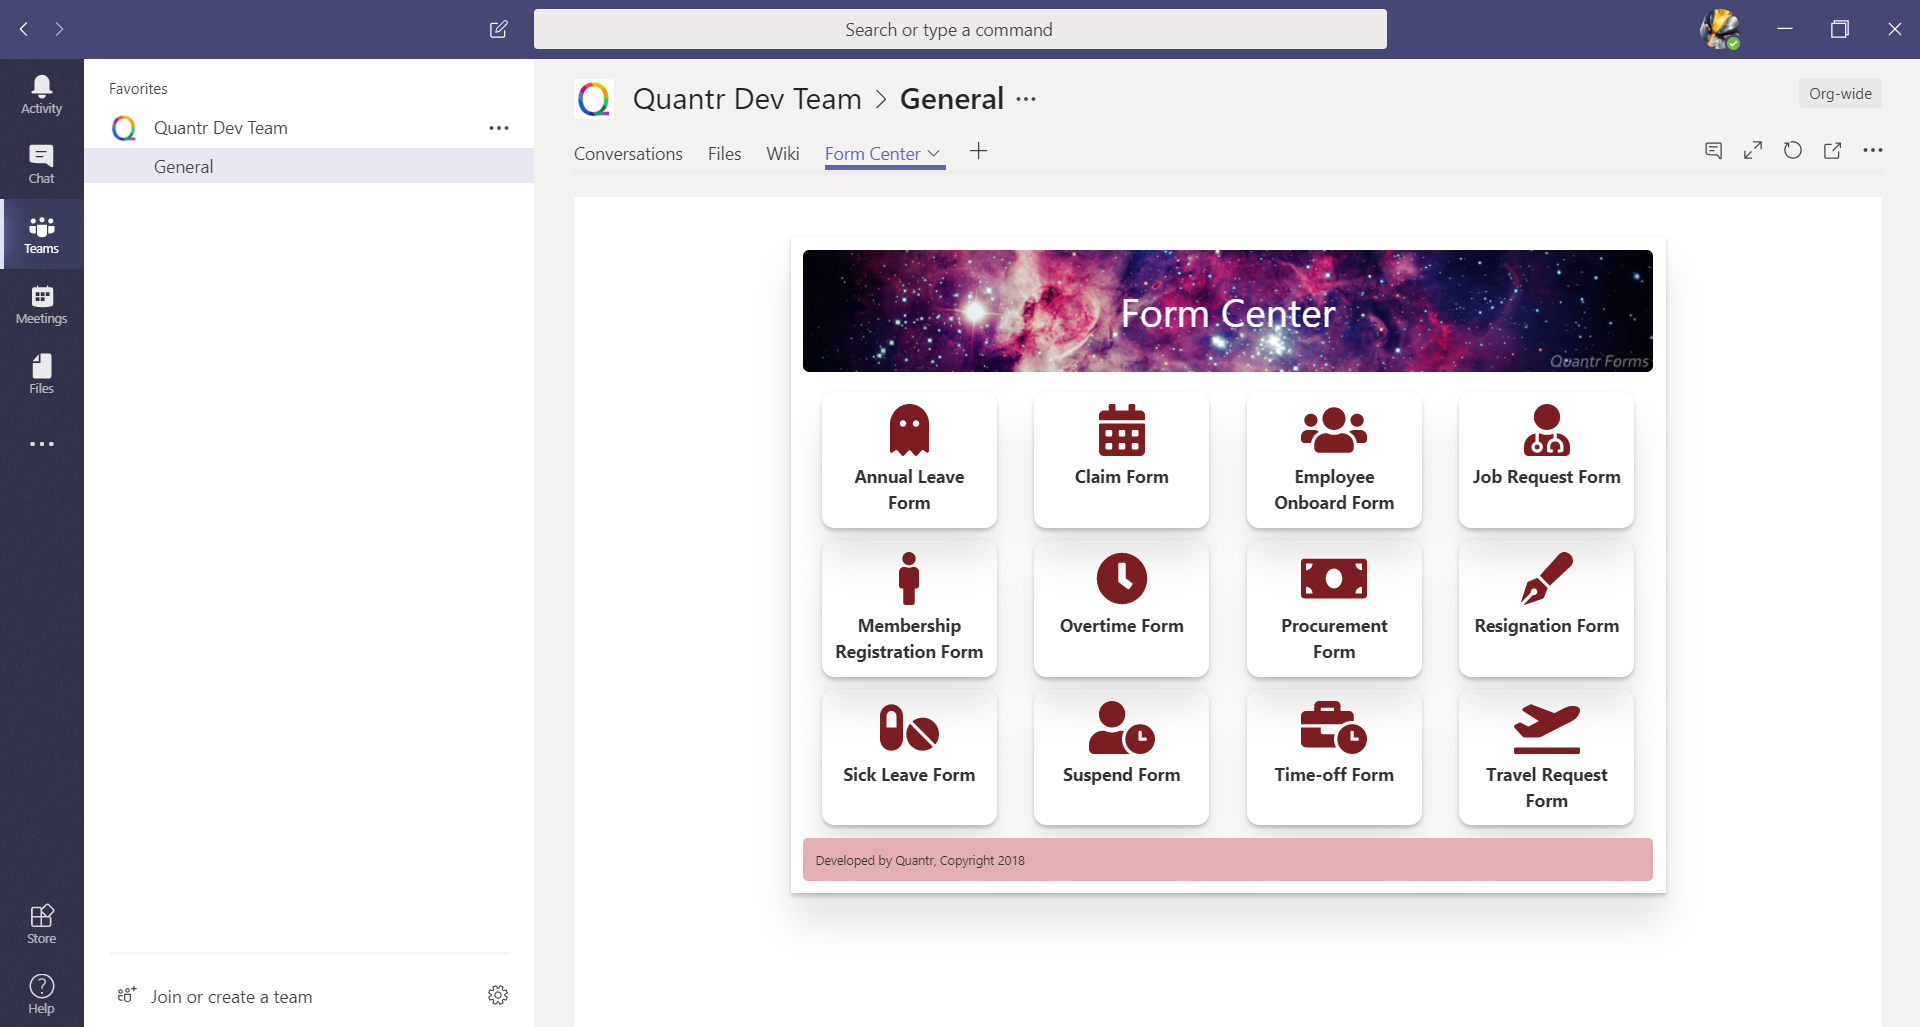Expand the Form Center tab dropdown arrow
Viewport: 1920px width, 1027px height.
(934, 154)
